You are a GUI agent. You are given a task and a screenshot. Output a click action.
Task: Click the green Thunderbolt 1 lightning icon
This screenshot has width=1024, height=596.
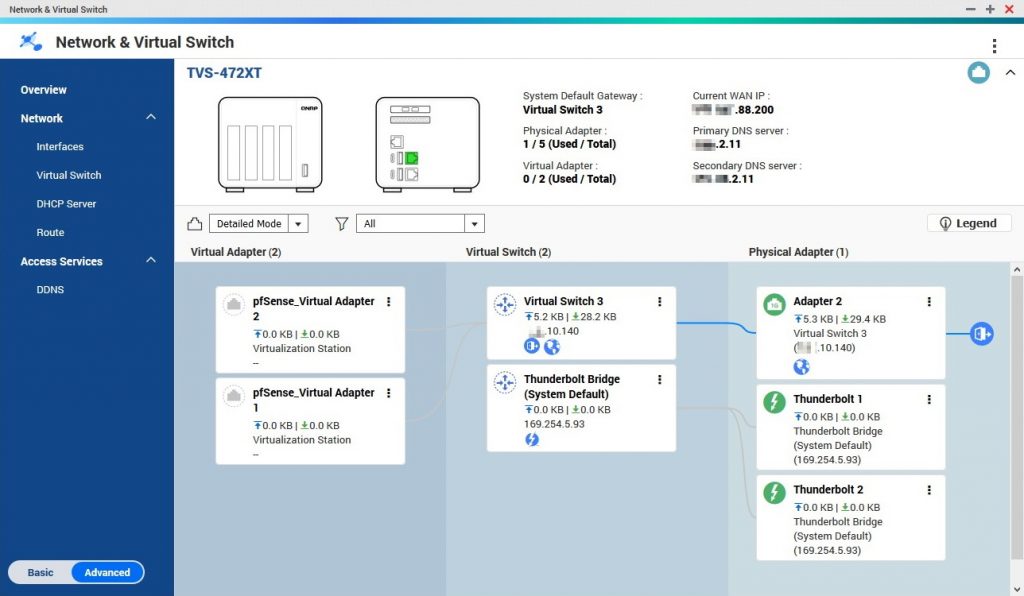click(x=775, y=401)
